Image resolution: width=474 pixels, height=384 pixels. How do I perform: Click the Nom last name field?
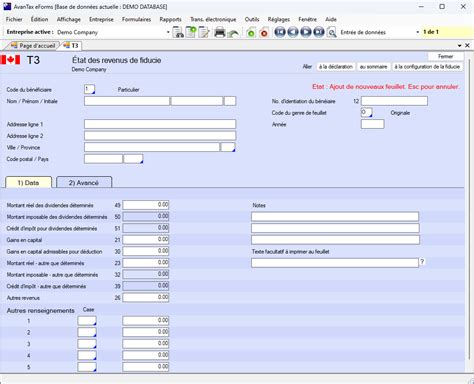pyautogui.click(x=127, y=101)
